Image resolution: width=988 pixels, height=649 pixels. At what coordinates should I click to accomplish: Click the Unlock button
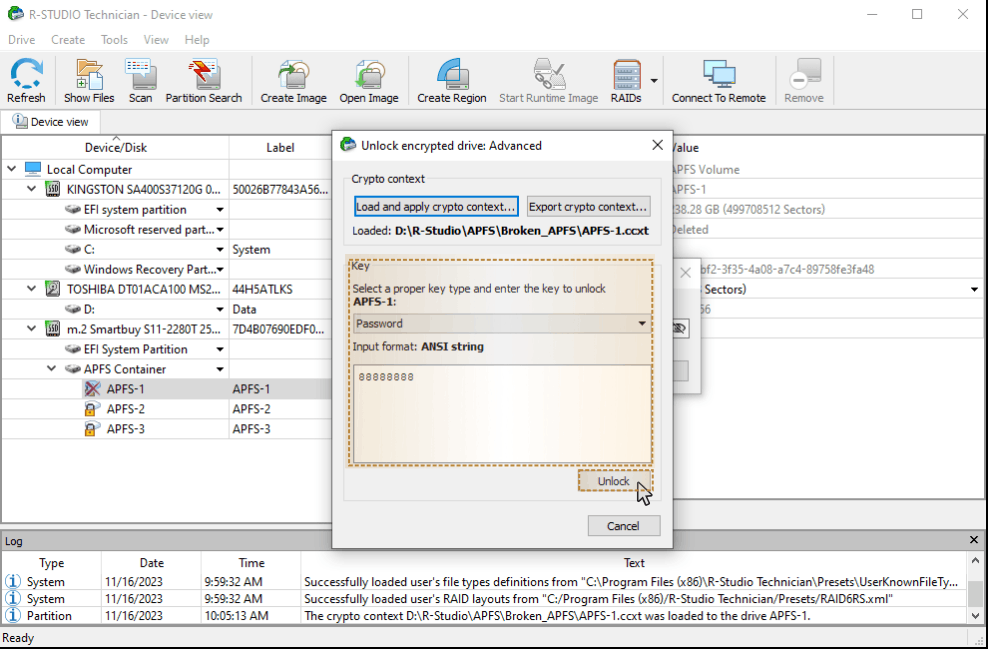point(614,481)
